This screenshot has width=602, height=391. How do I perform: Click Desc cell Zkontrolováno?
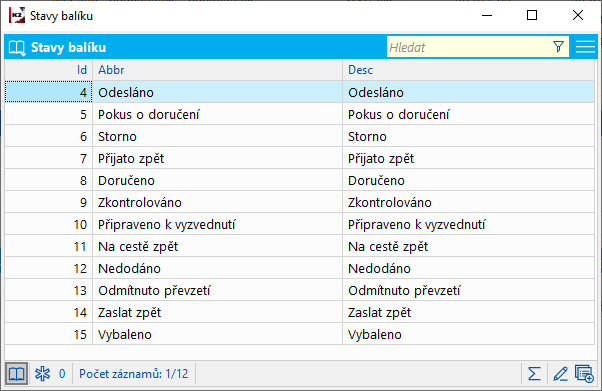(468, 202)
